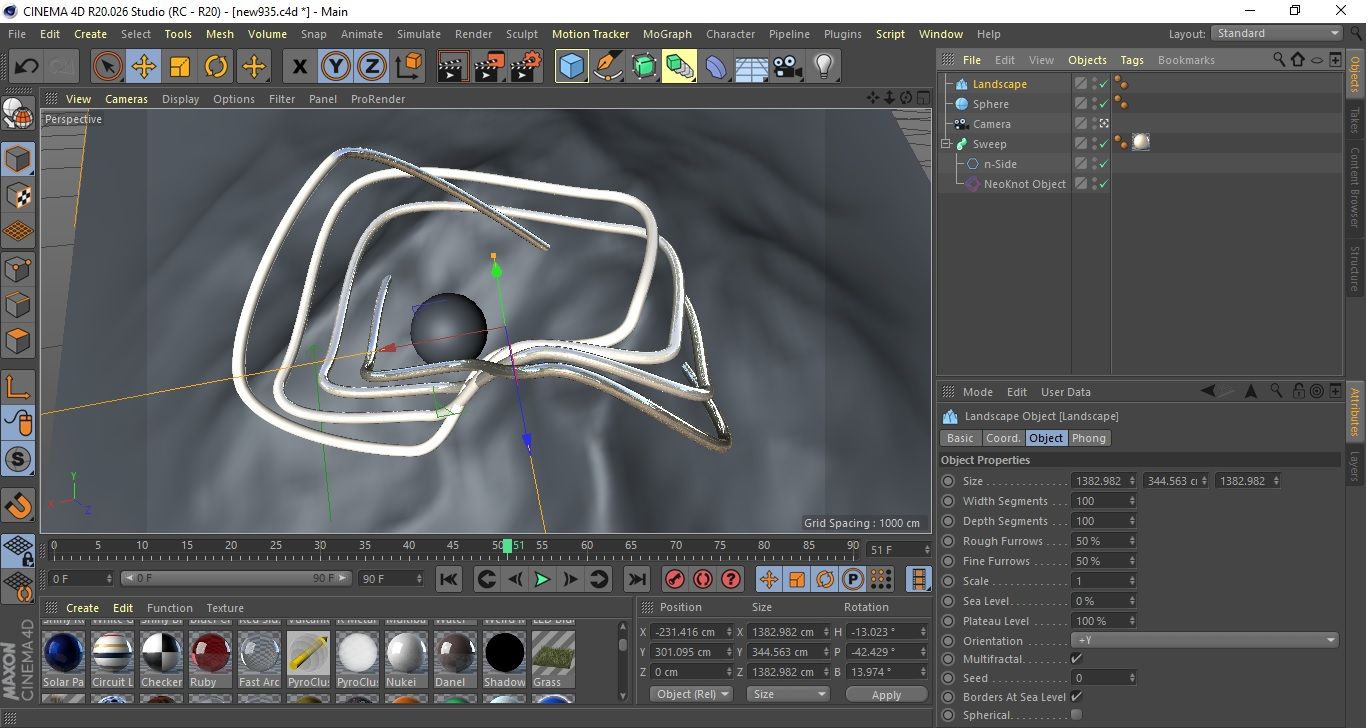
Task: Open the MoGraph menu
Action: (667, 33)
